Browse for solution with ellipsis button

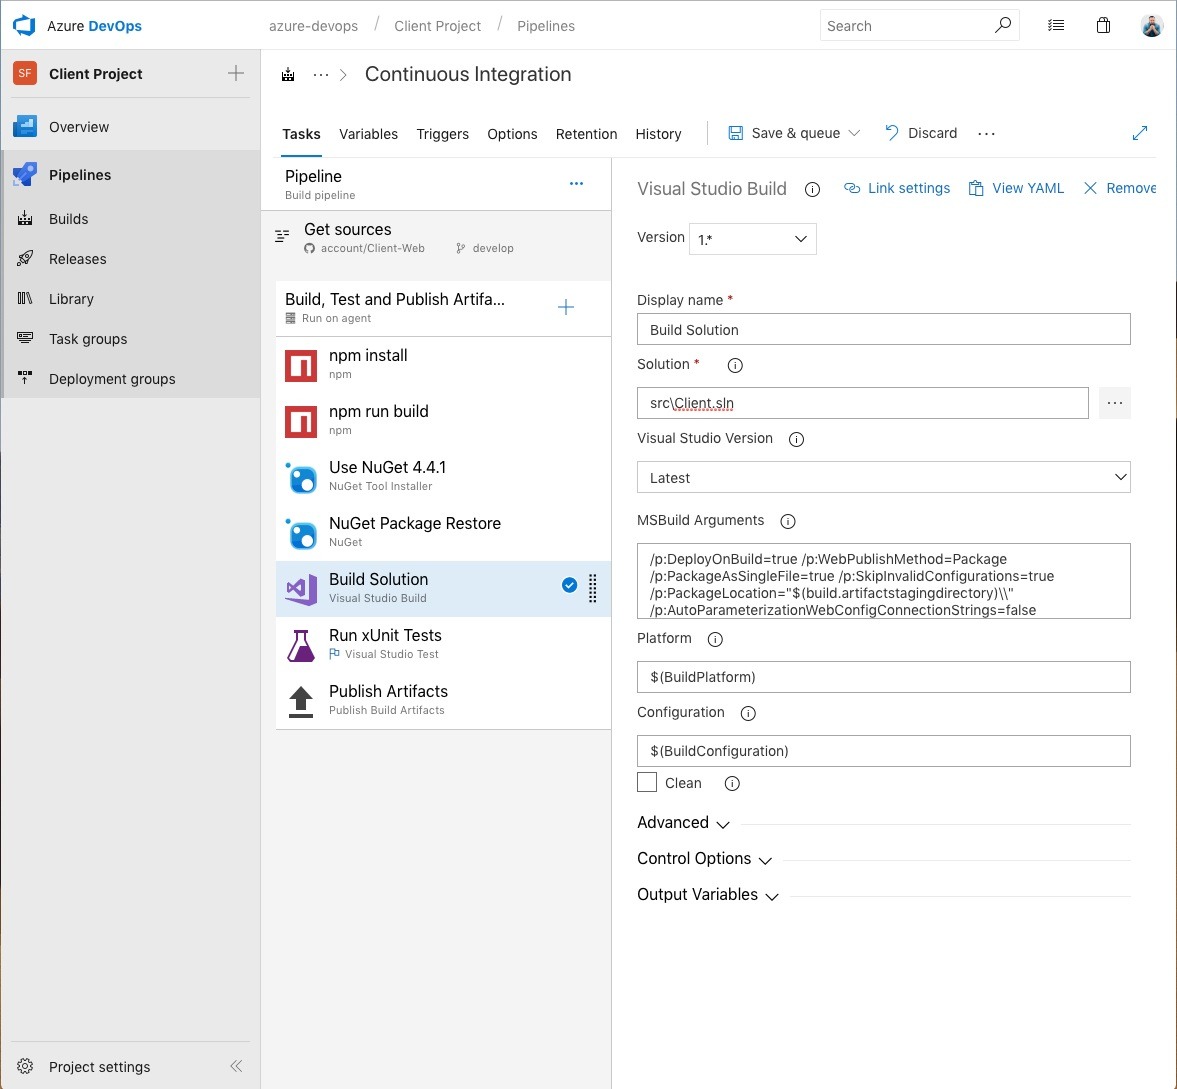[x=1114, y=403]
